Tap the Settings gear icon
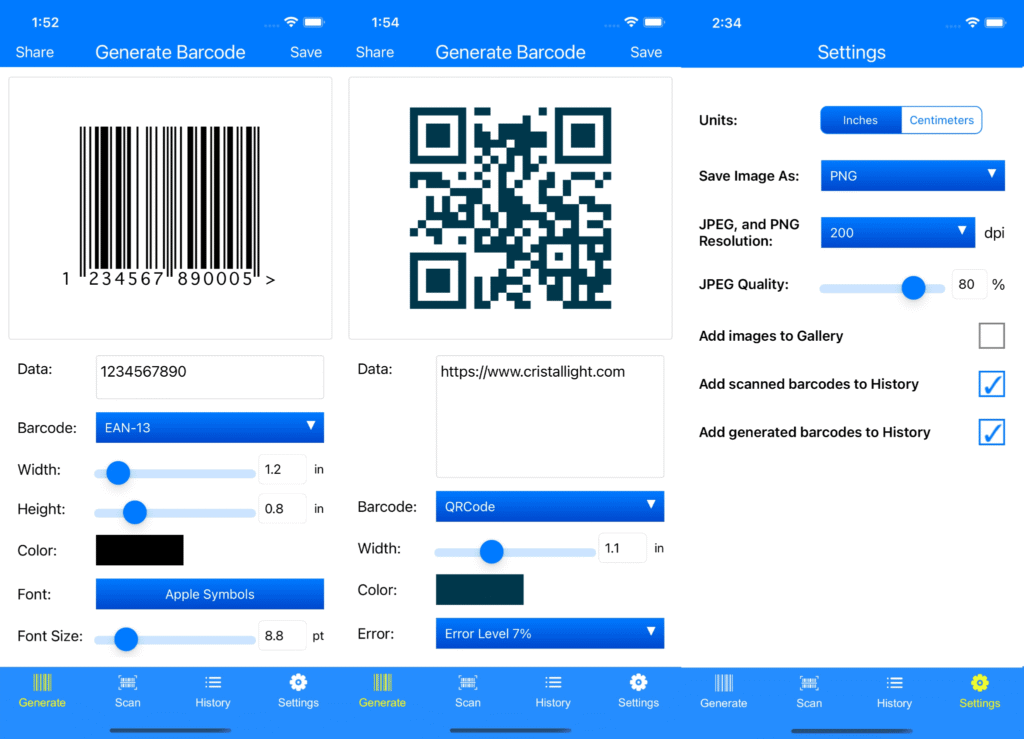This screenshot has width=1024, height=739. point(297,690)
